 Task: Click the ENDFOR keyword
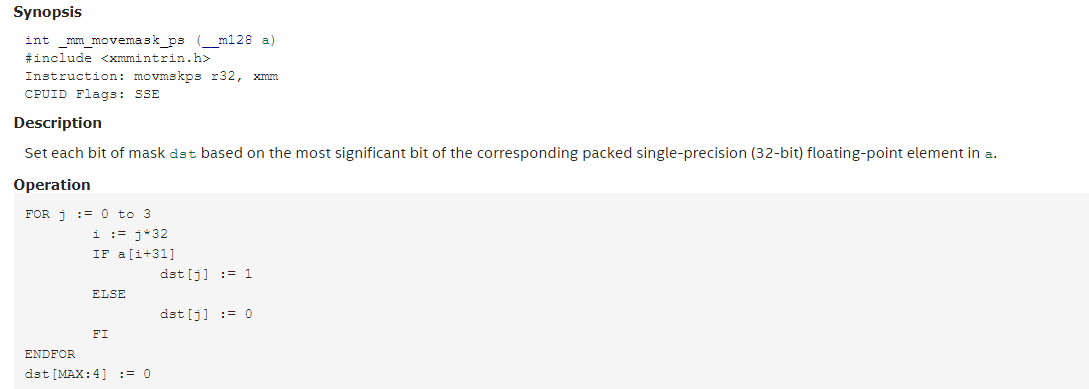tap(50, 354)
